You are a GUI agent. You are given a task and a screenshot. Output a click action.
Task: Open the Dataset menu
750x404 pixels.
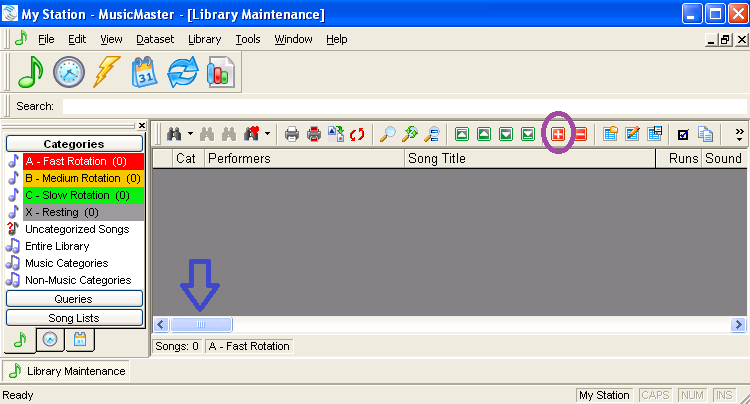tap(155, 39)
